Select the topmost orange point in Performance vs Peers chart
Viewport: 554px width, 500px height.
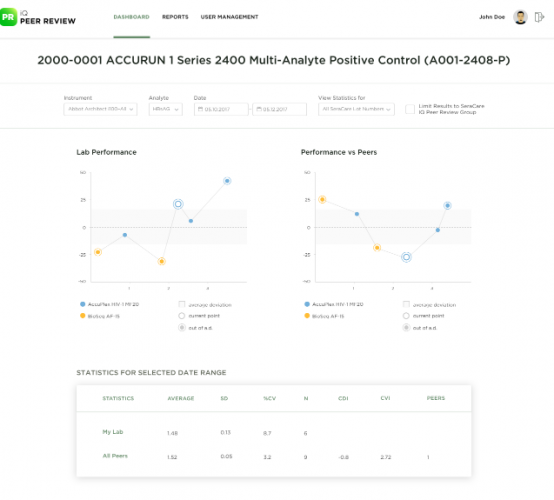click(322, 200)
